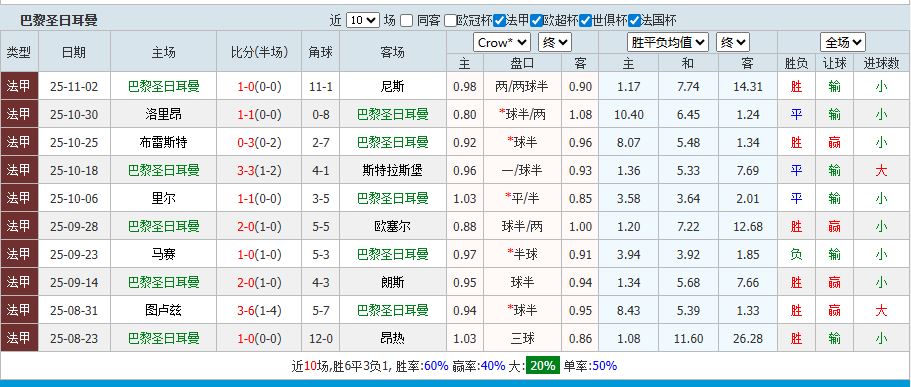911x387 pixels.
Task: Click the away odds 14.31
Action: click(x=747, y=87)
